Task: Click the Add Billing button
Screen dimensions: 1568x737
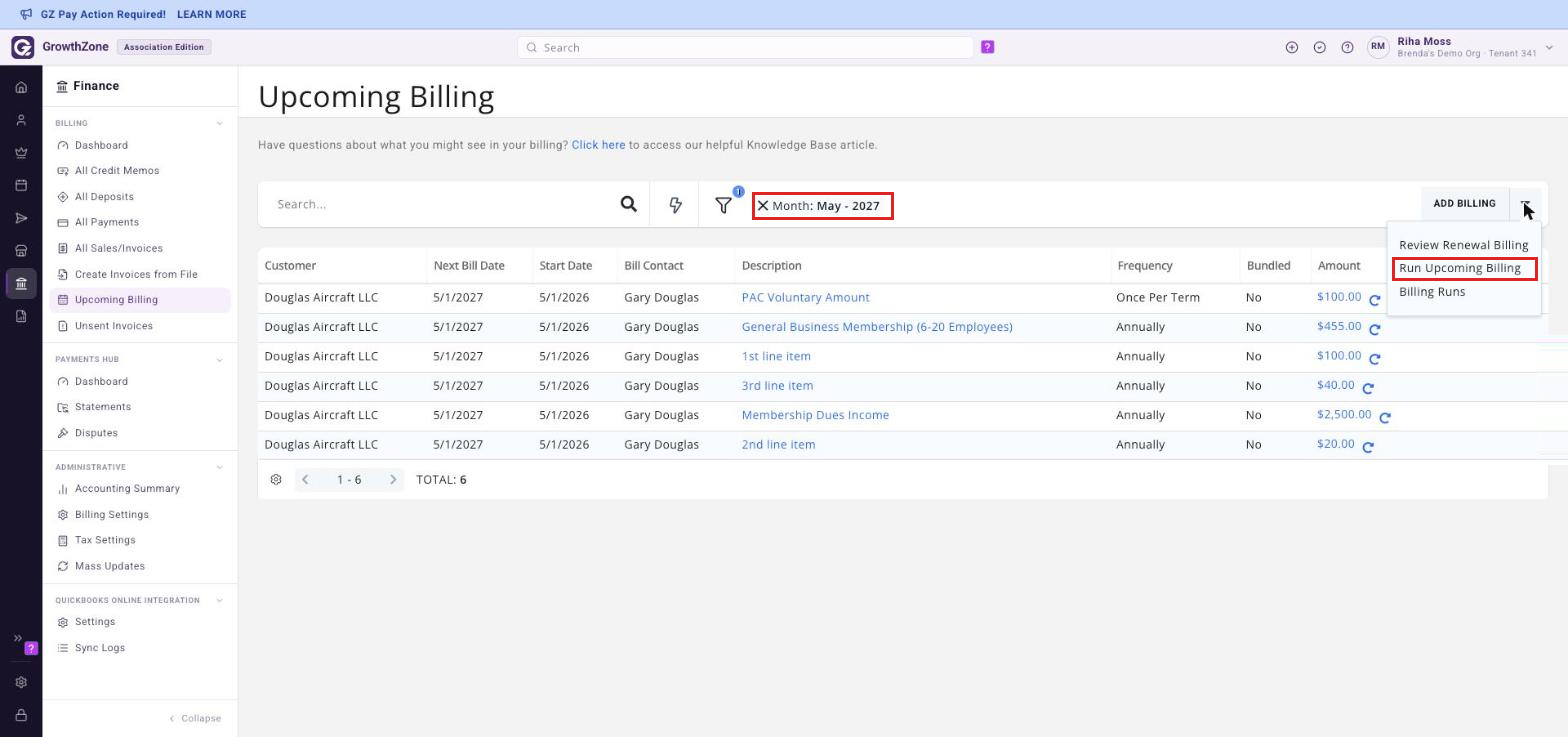Action: click(1464, 204)
